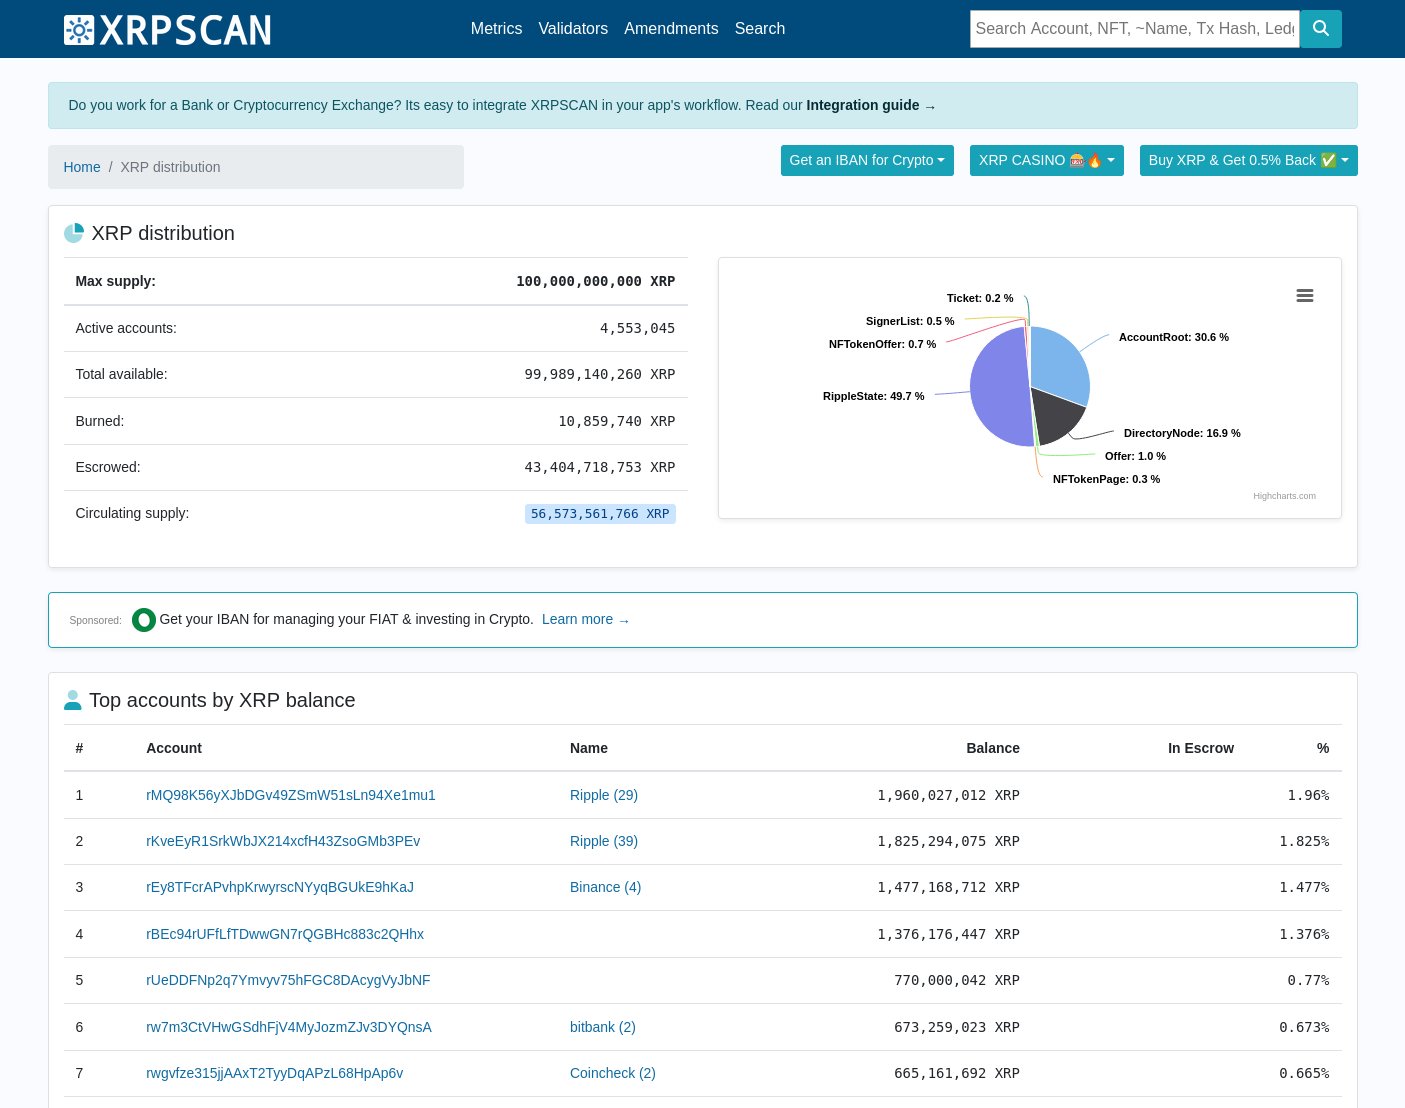Click the account search input field
The image size is (1405, 1108).
[1134, 29]
